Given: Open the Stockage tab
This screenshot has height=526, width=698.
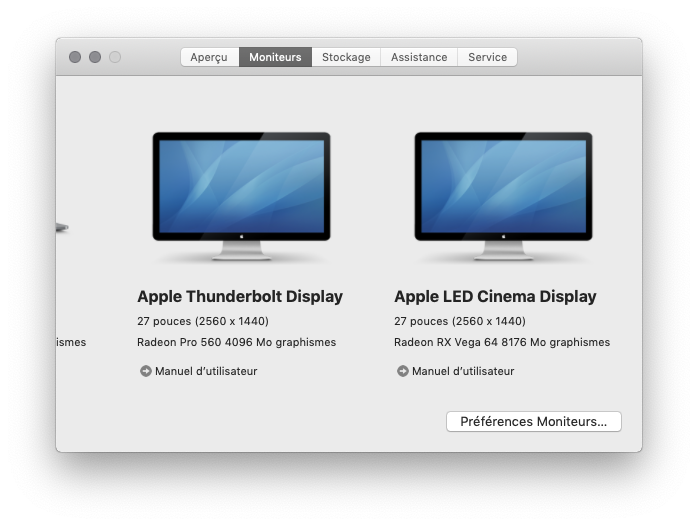Looking at the screenshot, I should 346,57.
